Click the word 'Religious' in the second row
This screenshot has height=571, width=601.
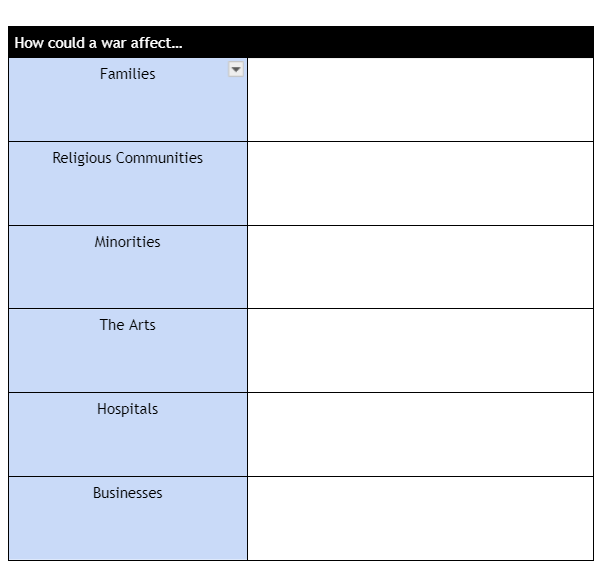point(82,159)
